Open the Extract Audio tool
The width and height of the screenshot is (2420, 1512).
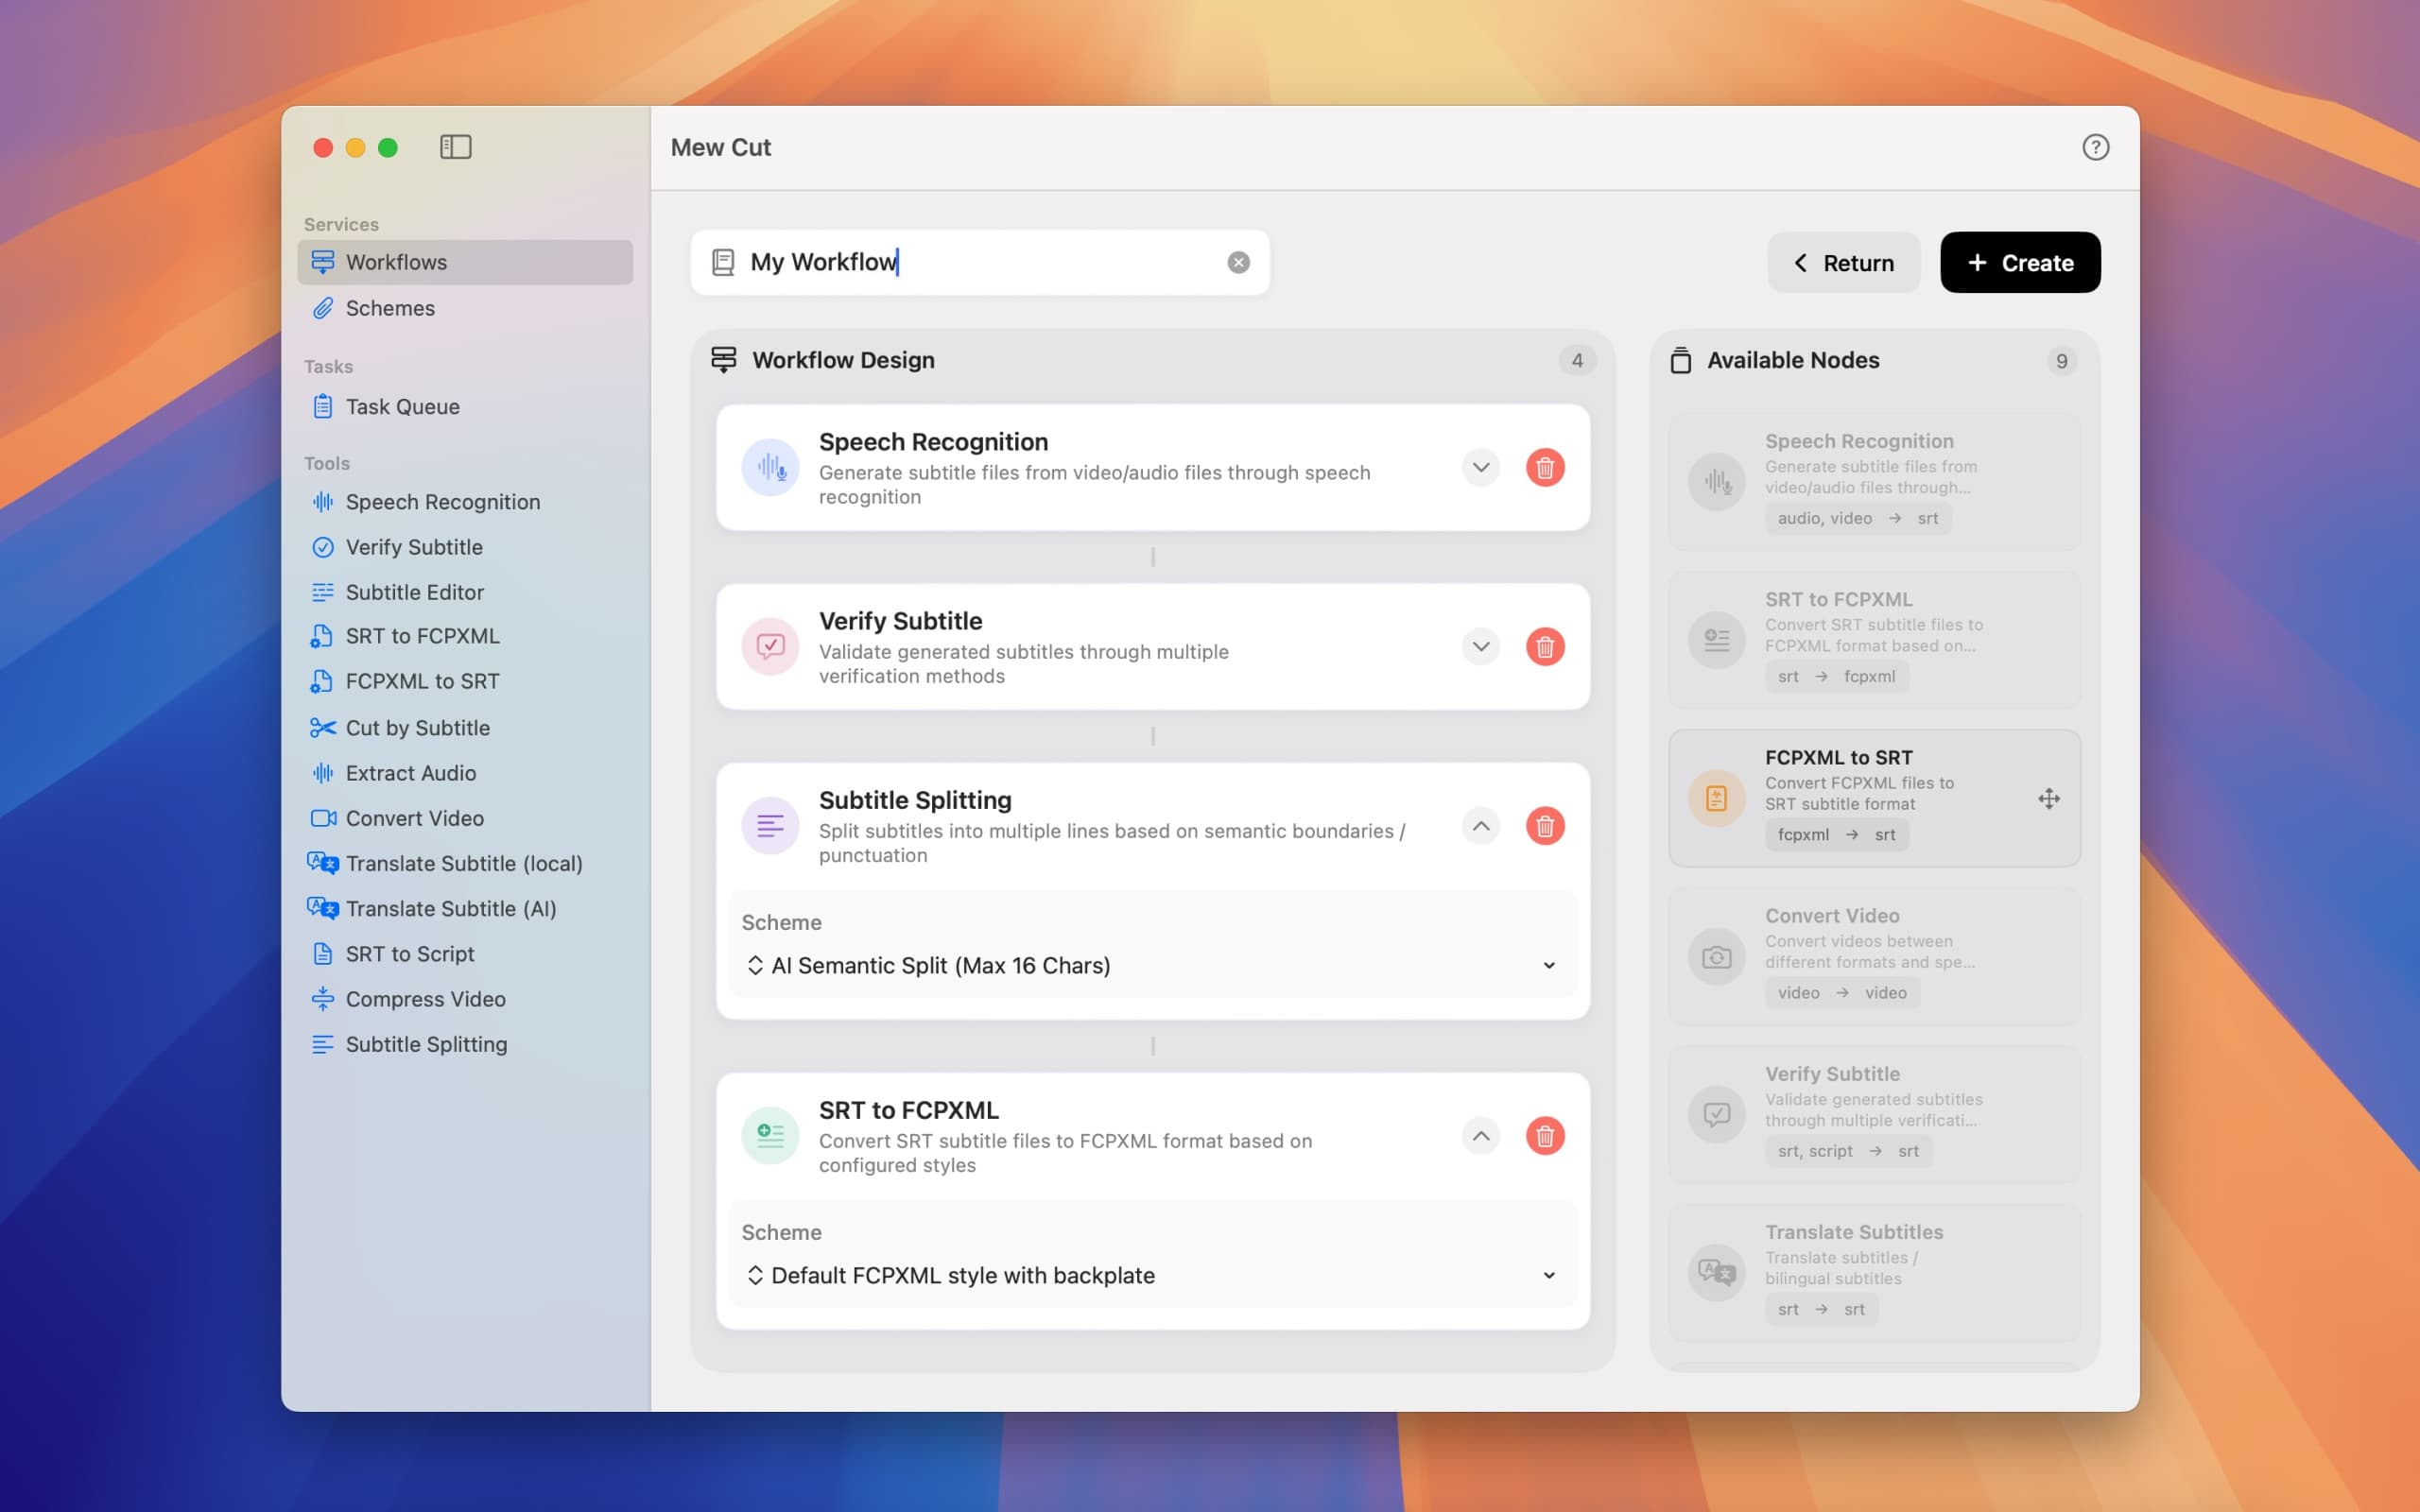coord(410,772)
